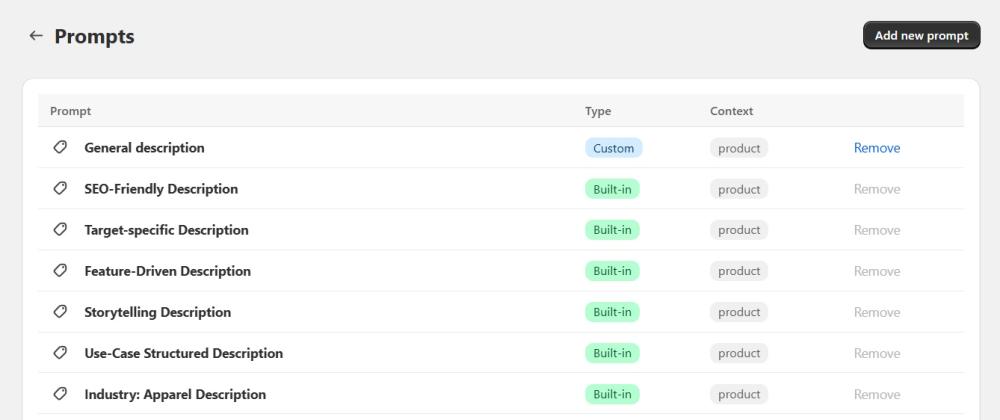Click the tag icon beside Storytelling Description
The image size is (1000, 420).
(60, 312)
